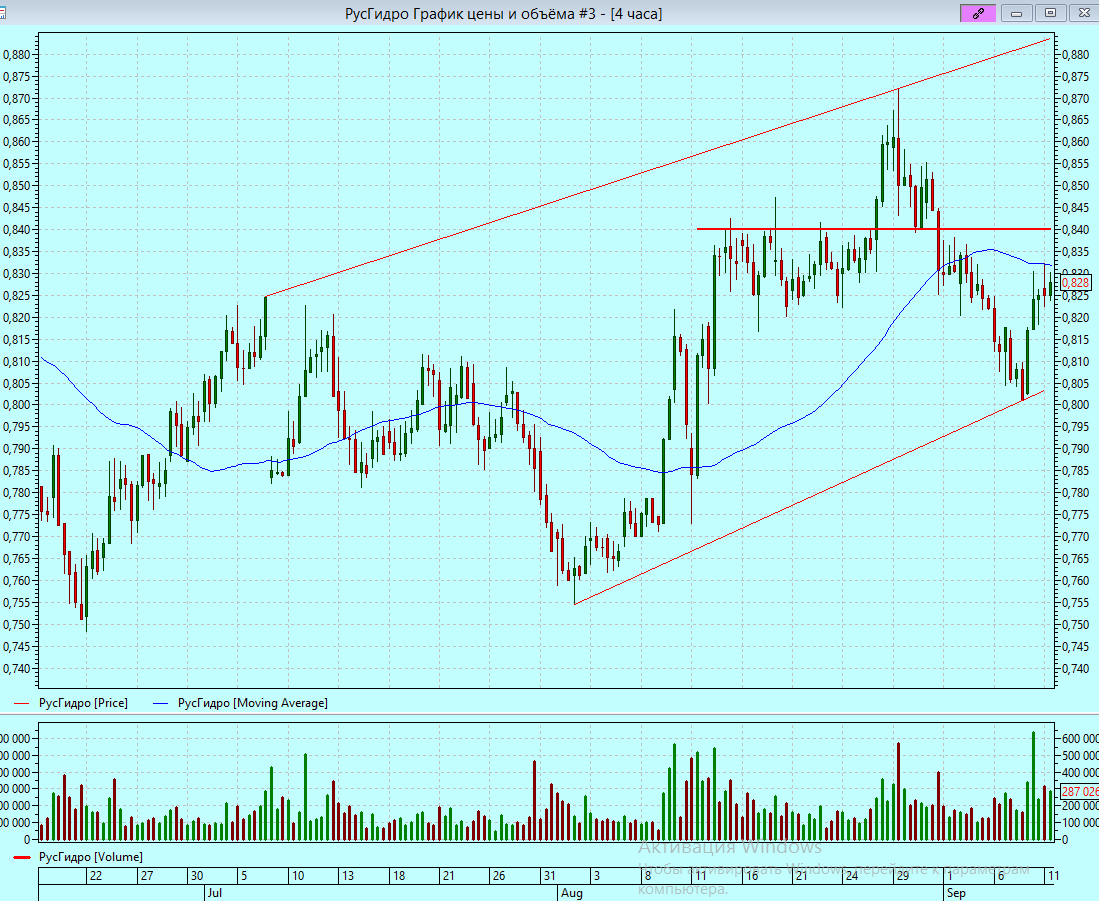The height and width of the screenshot is (901, 1099).
Task: Click the 100 000 label on right volume axis
Action: (x=1080, y=823)
